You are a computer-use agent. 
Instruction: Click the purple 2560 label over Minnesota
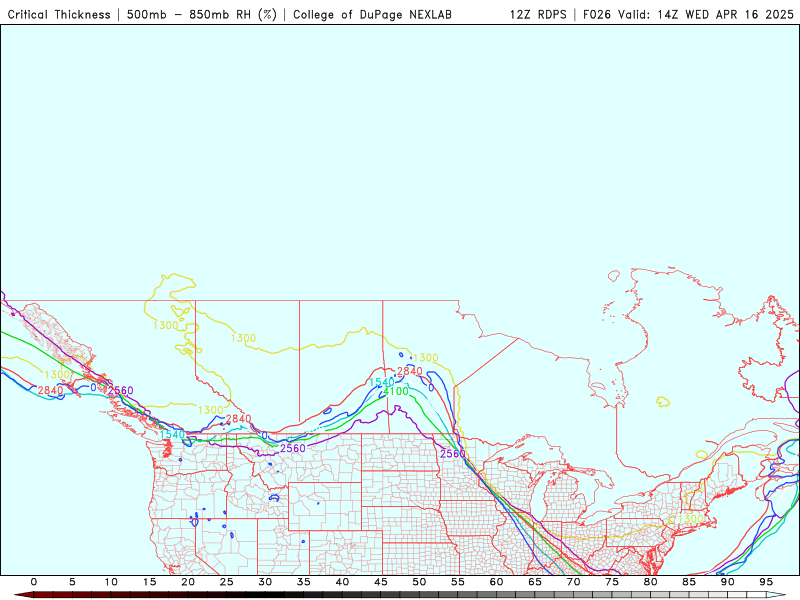[453, 454]
